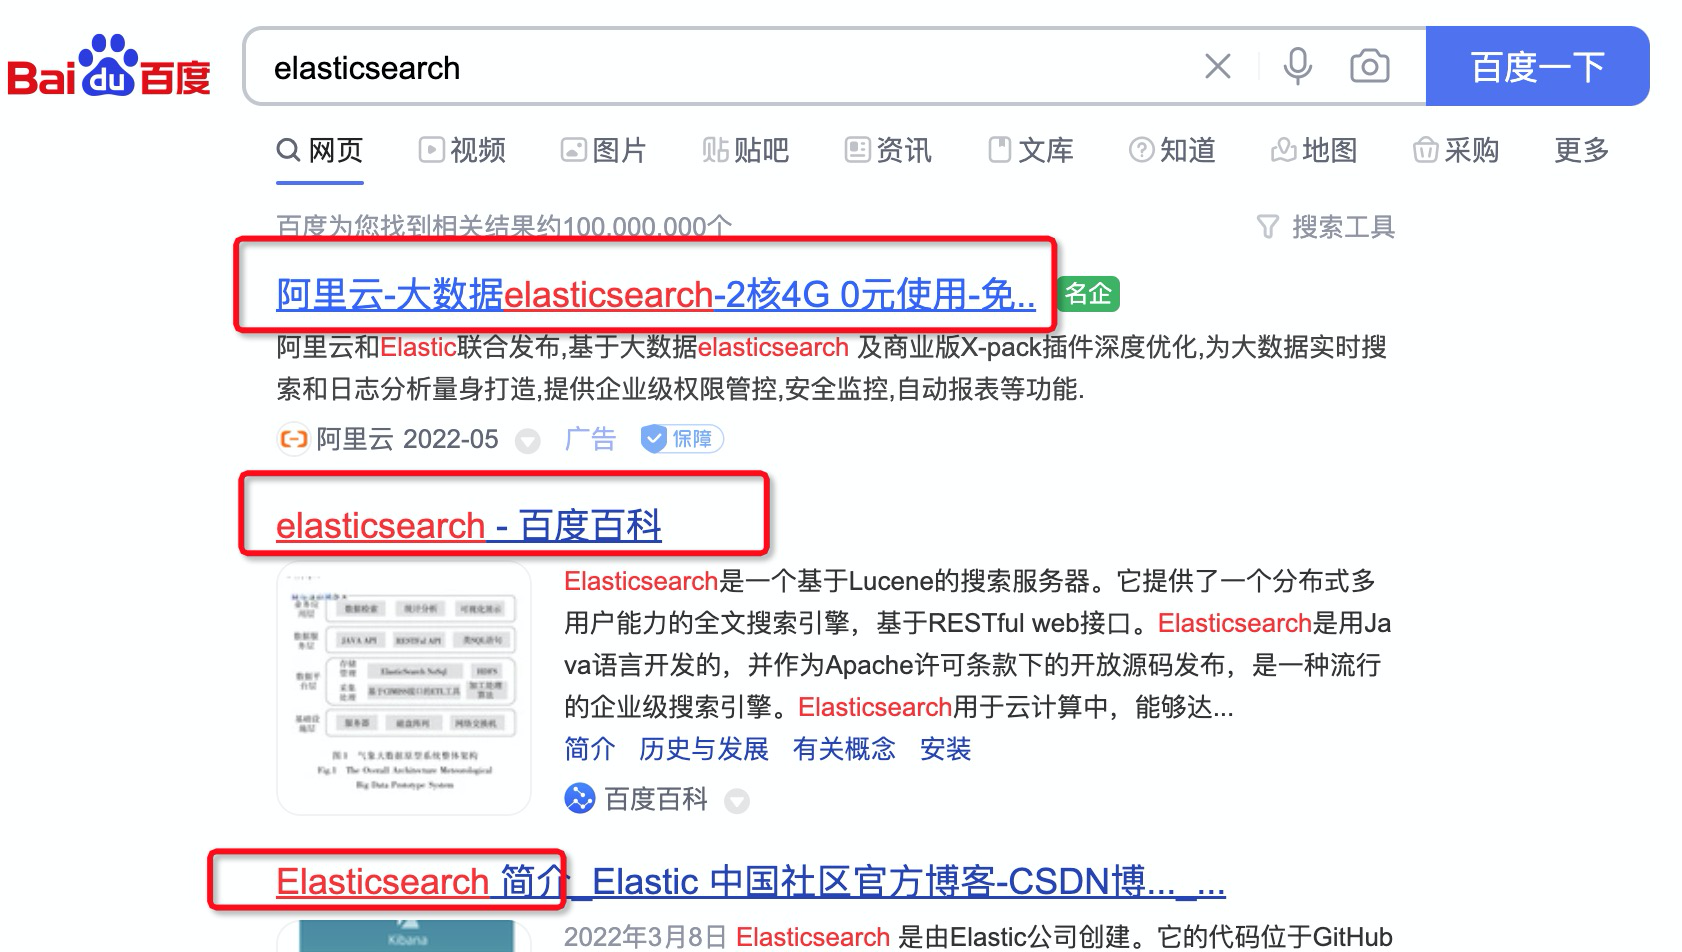1682x952 pixels.
Task: Click the result count text 百度为您找到相关结果约100,000,000个
Action: coord(504,227)
